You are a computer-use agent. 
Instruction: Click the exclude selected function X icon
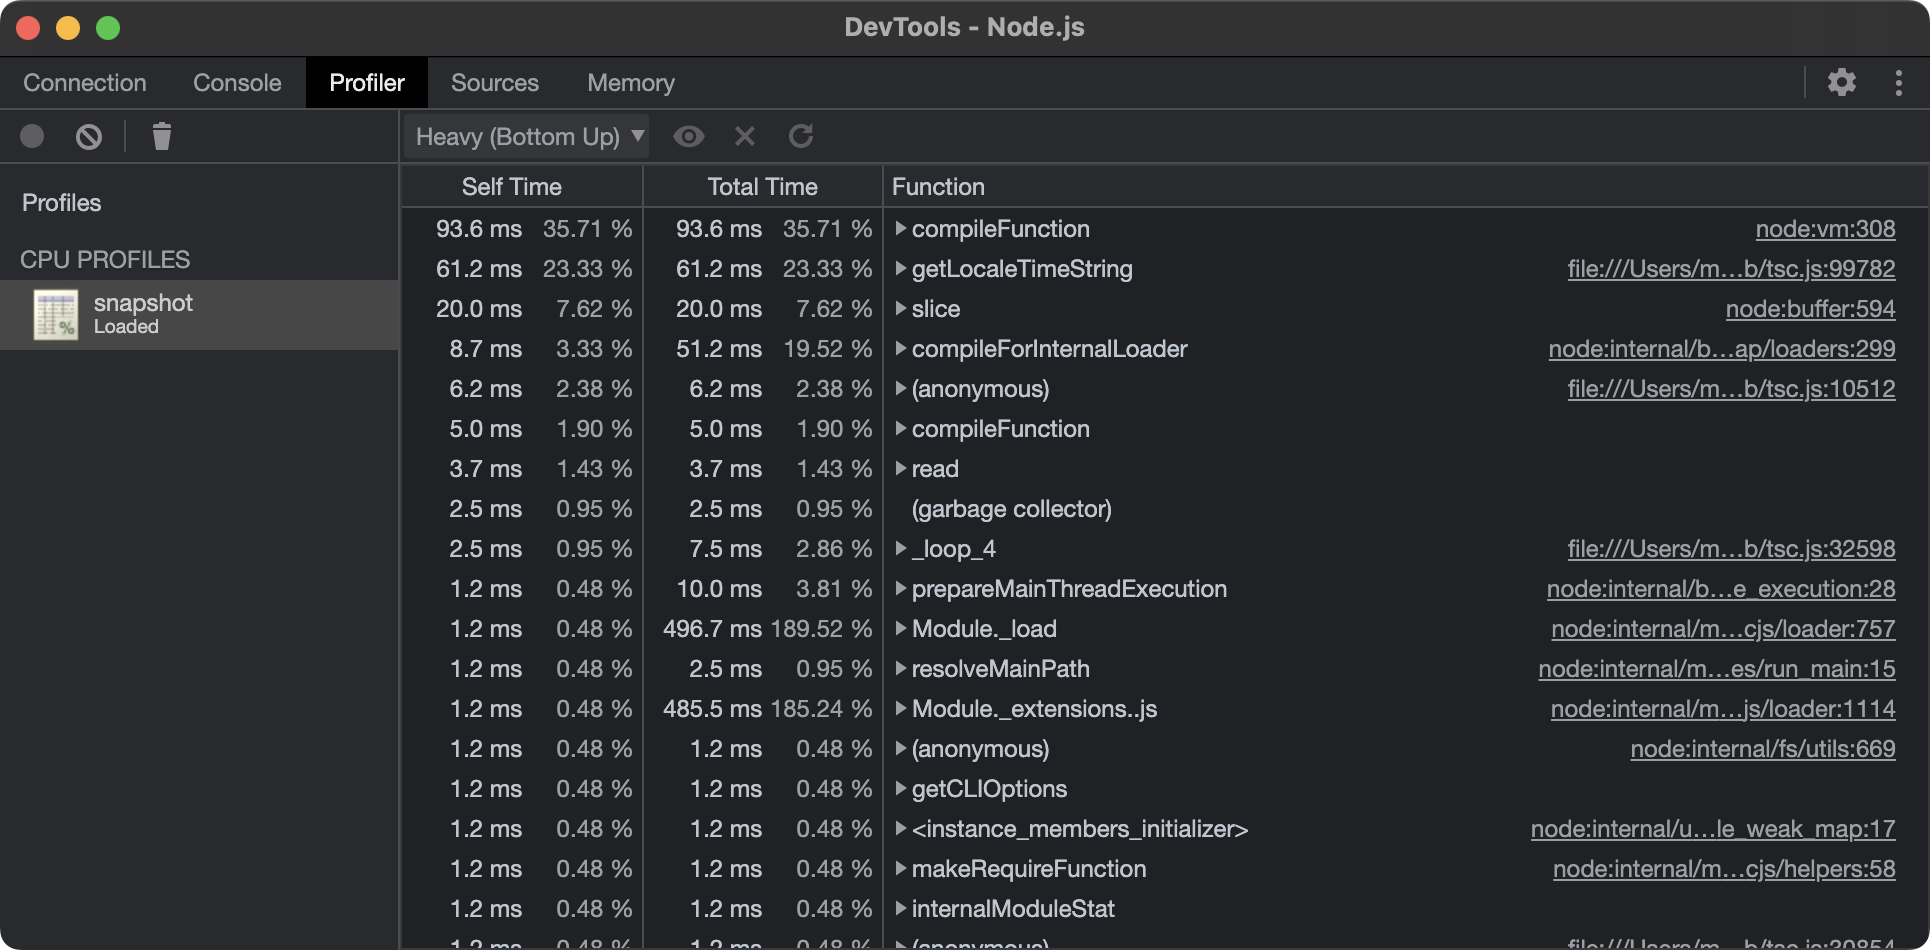744,136
